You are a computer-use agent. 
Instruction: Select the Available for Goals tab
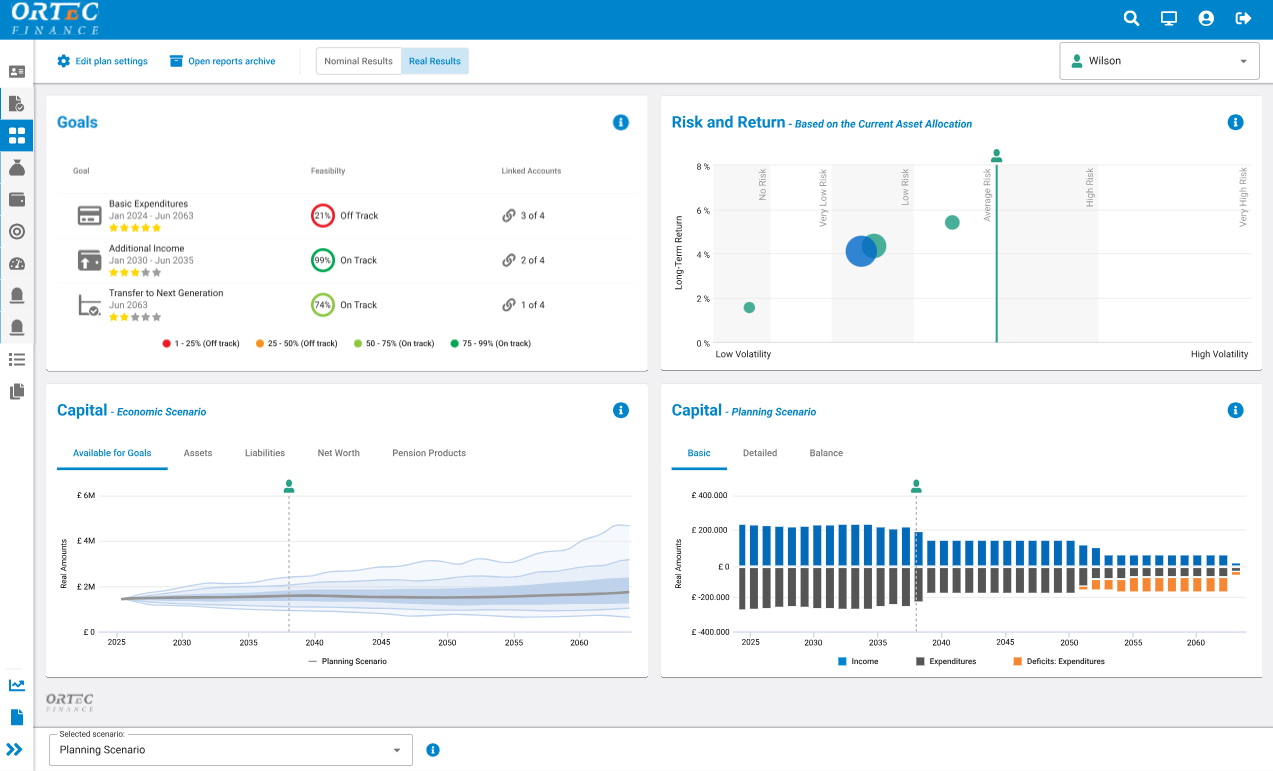point(112,453)
